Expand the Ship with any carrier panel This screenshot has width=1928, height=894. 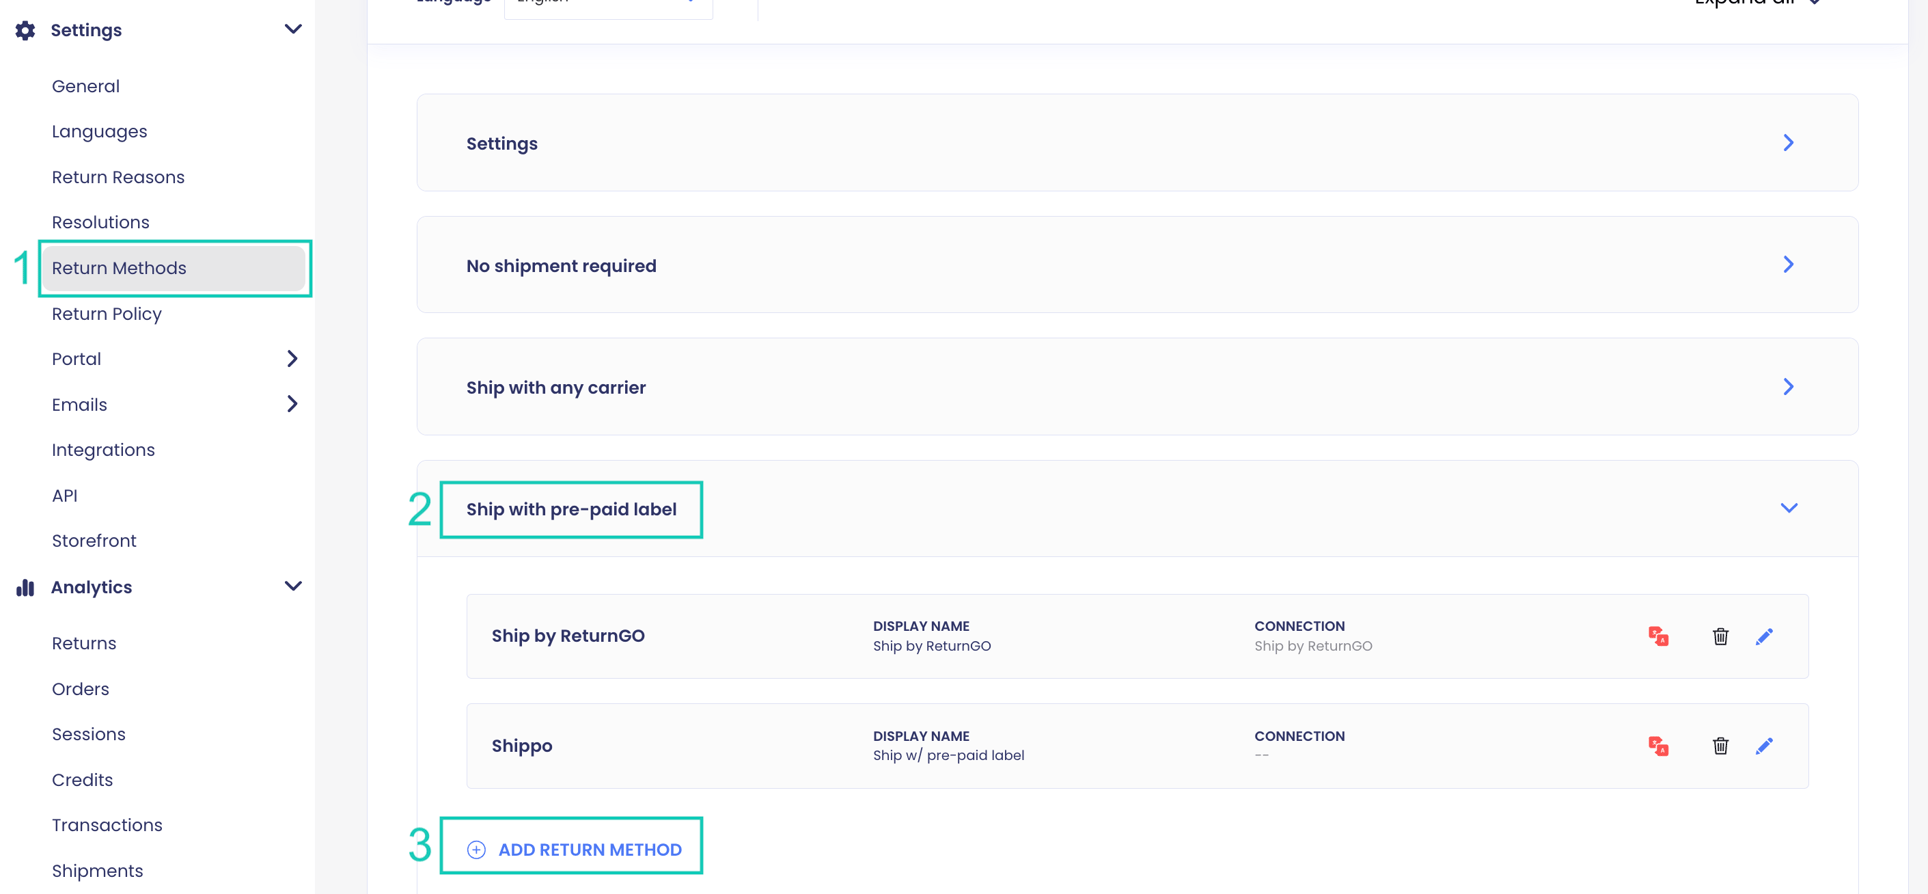(x=1788, y=387)
